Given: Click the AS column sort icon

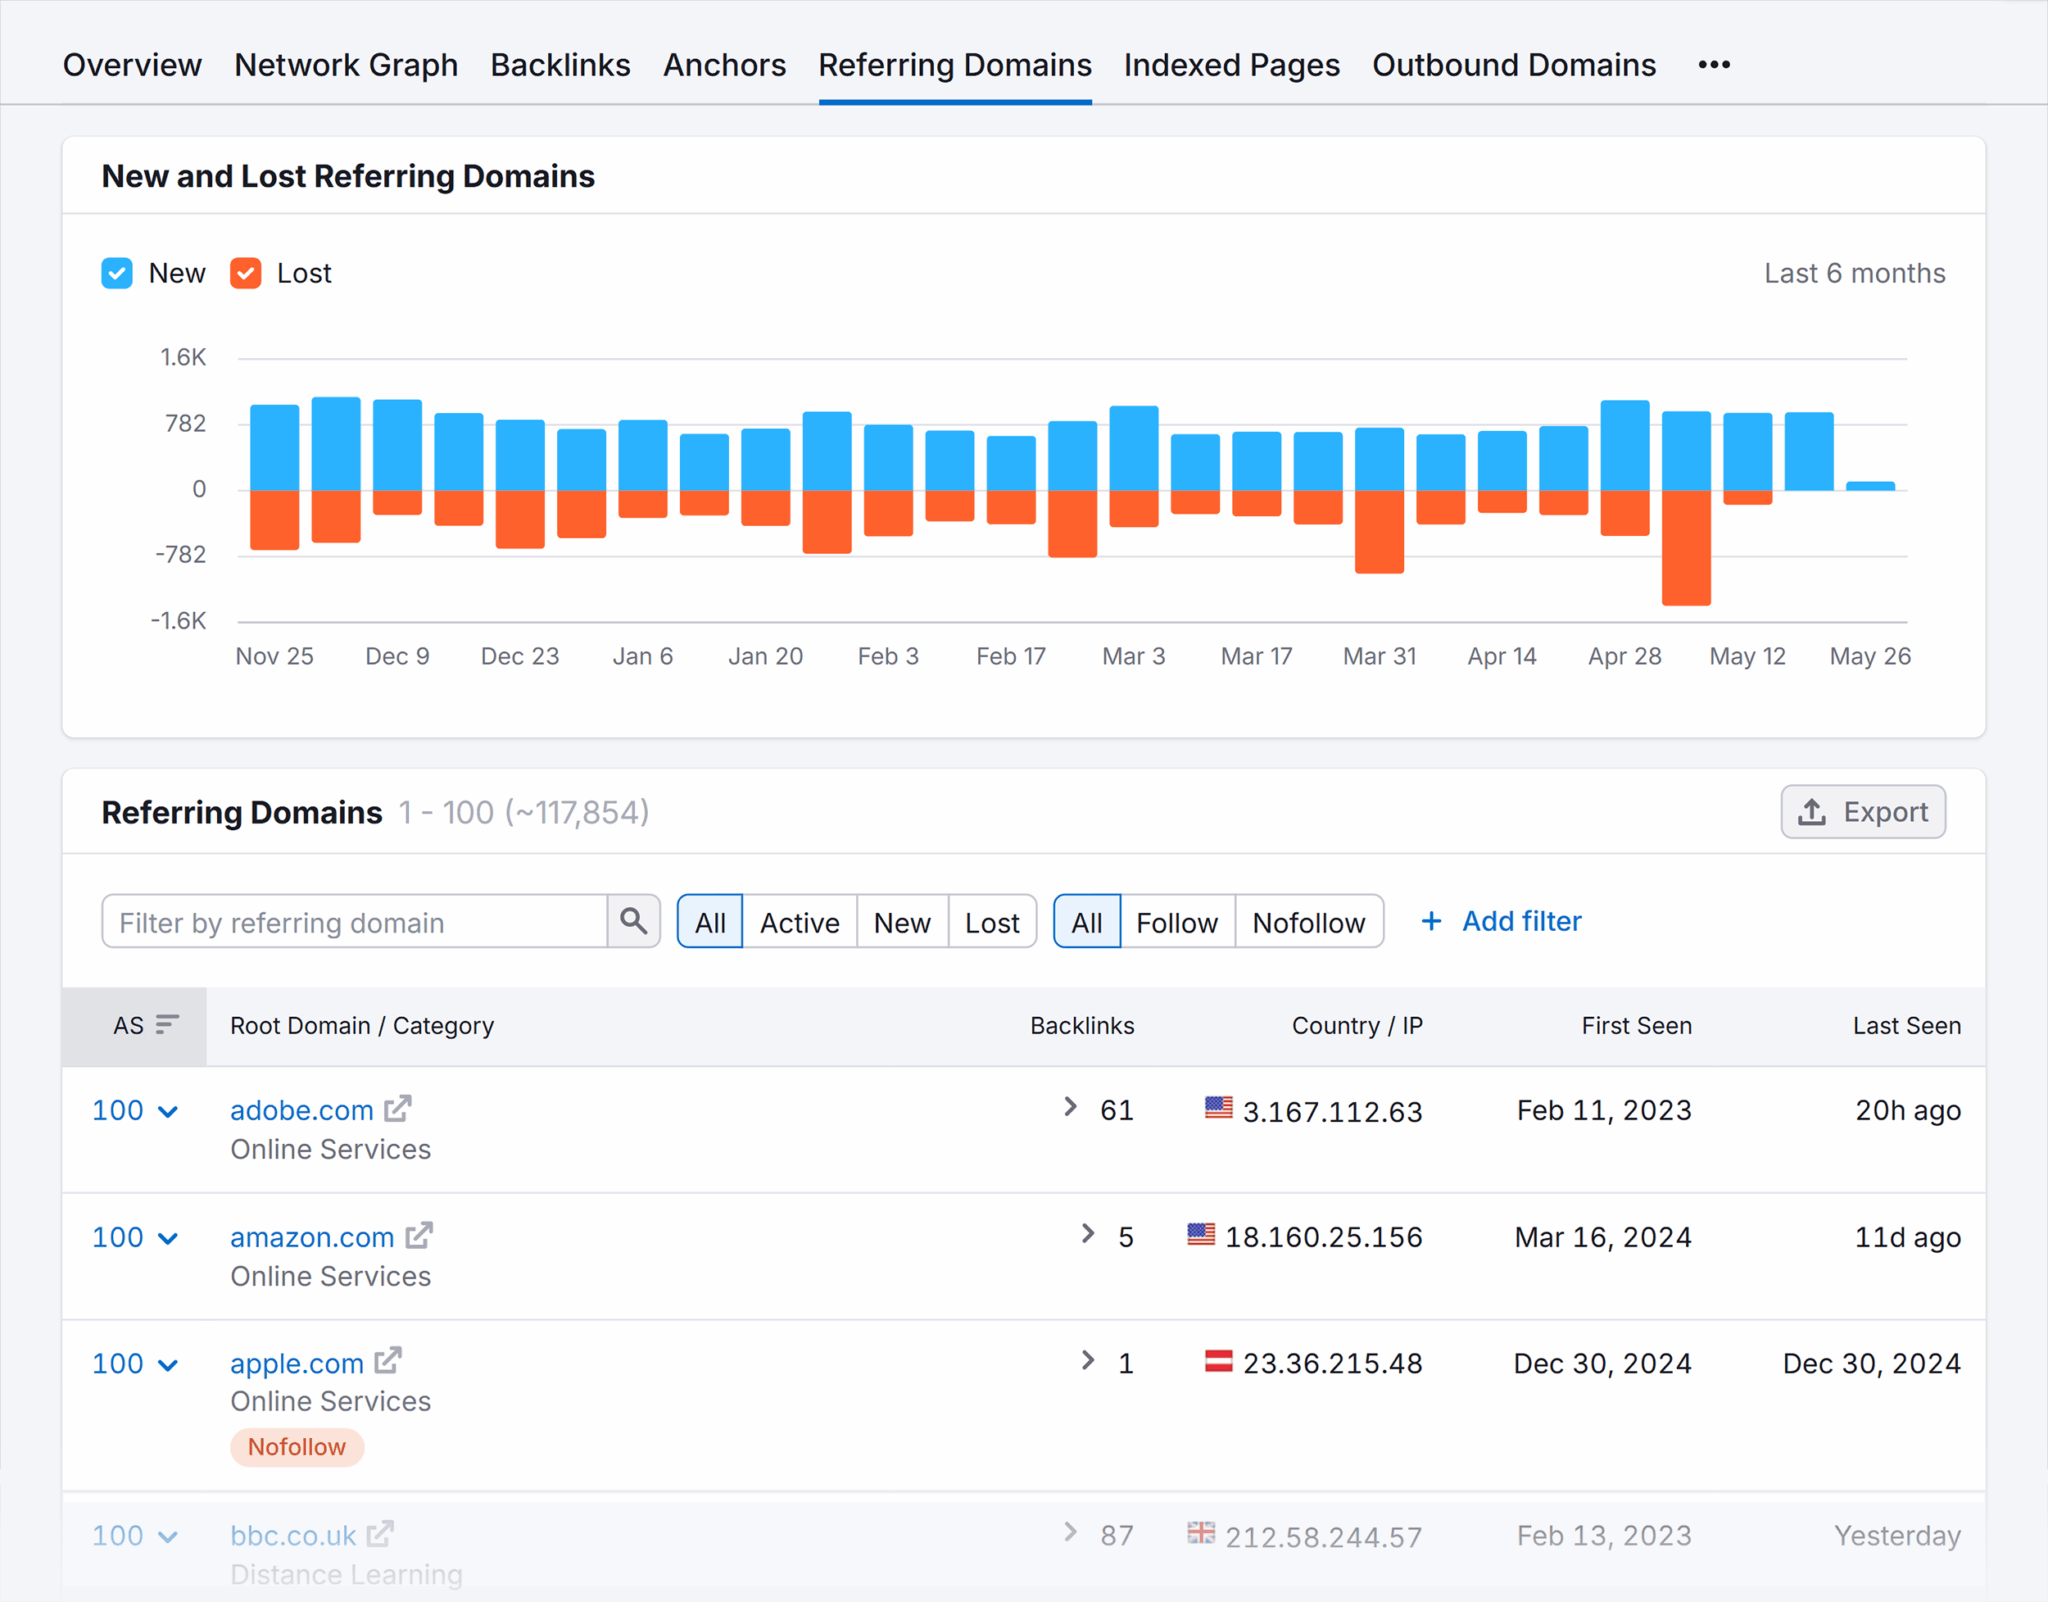Looking at the screenshot, I should 167,1025.
